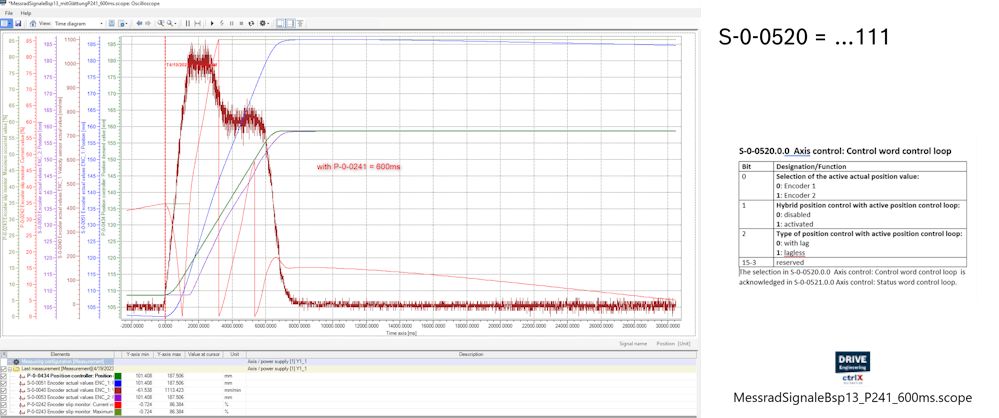Viewport: 999px width, 418px height.
Task: Click the display layout icon after the View dropdown
Action: point(111,23)
